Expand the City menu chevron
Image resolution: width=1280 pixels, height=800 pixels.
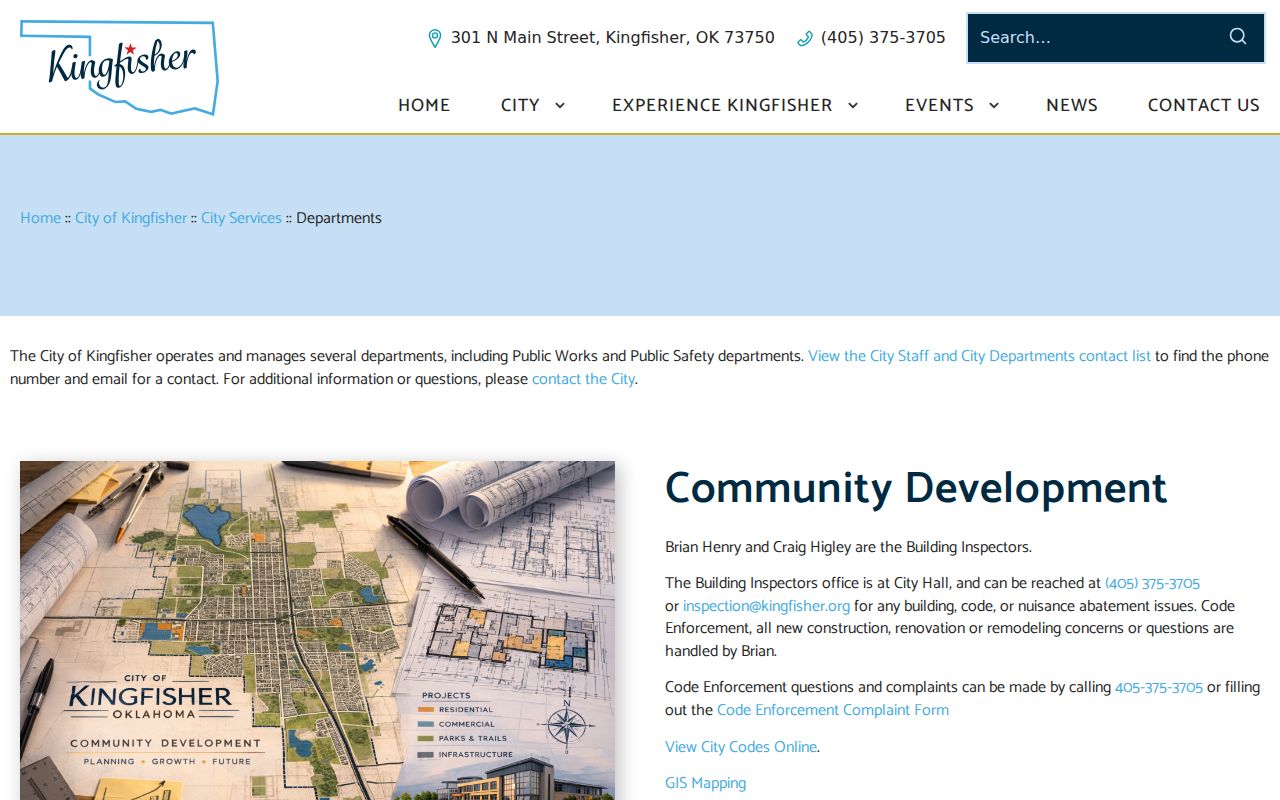click(560, 105)
